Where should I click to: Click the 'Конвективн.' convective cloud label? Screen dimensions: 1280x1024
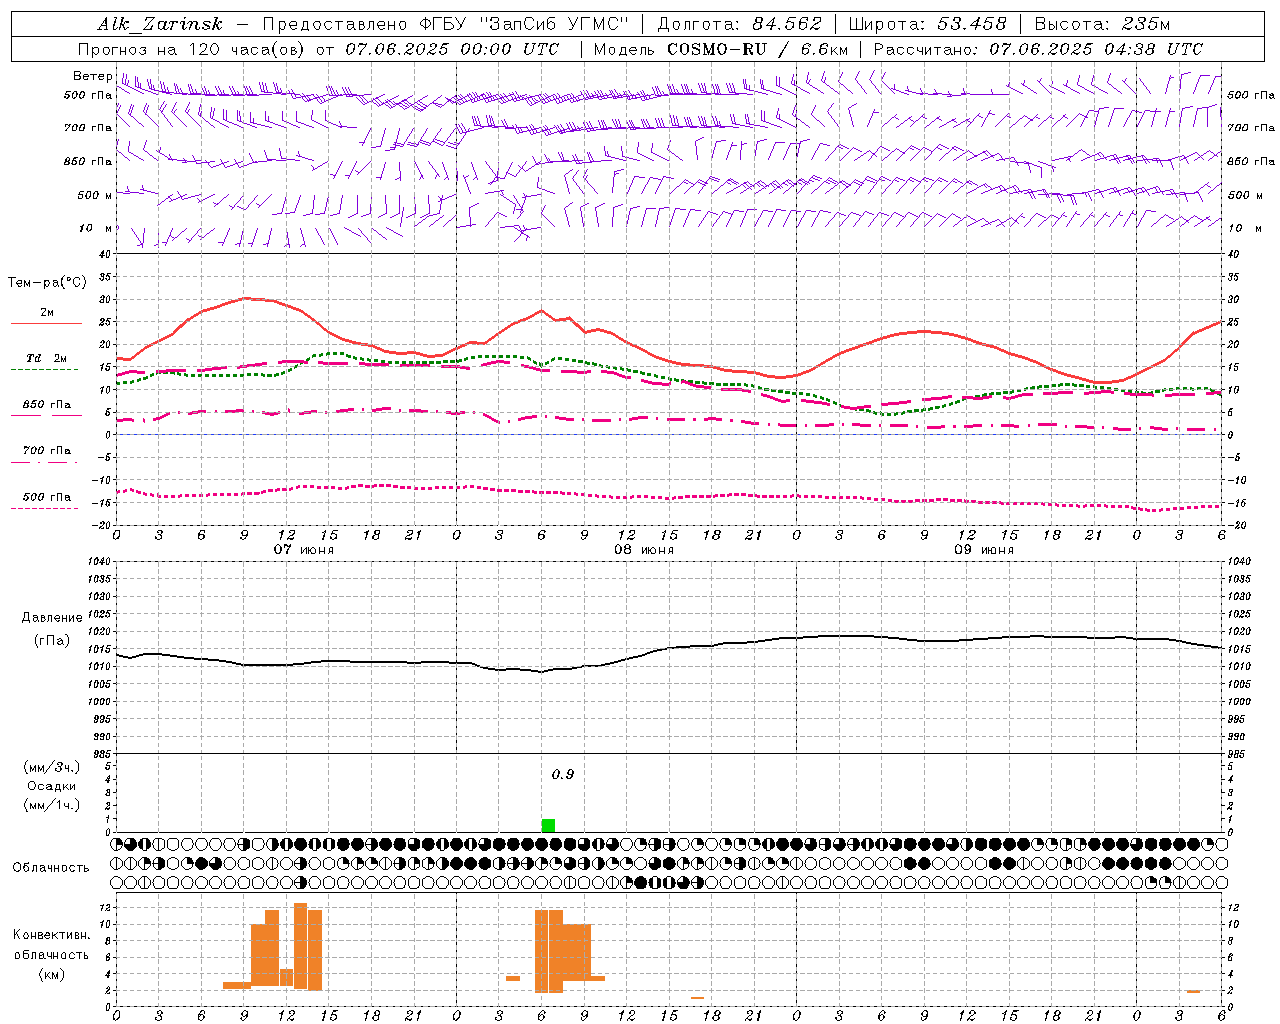tap(51, 934)
